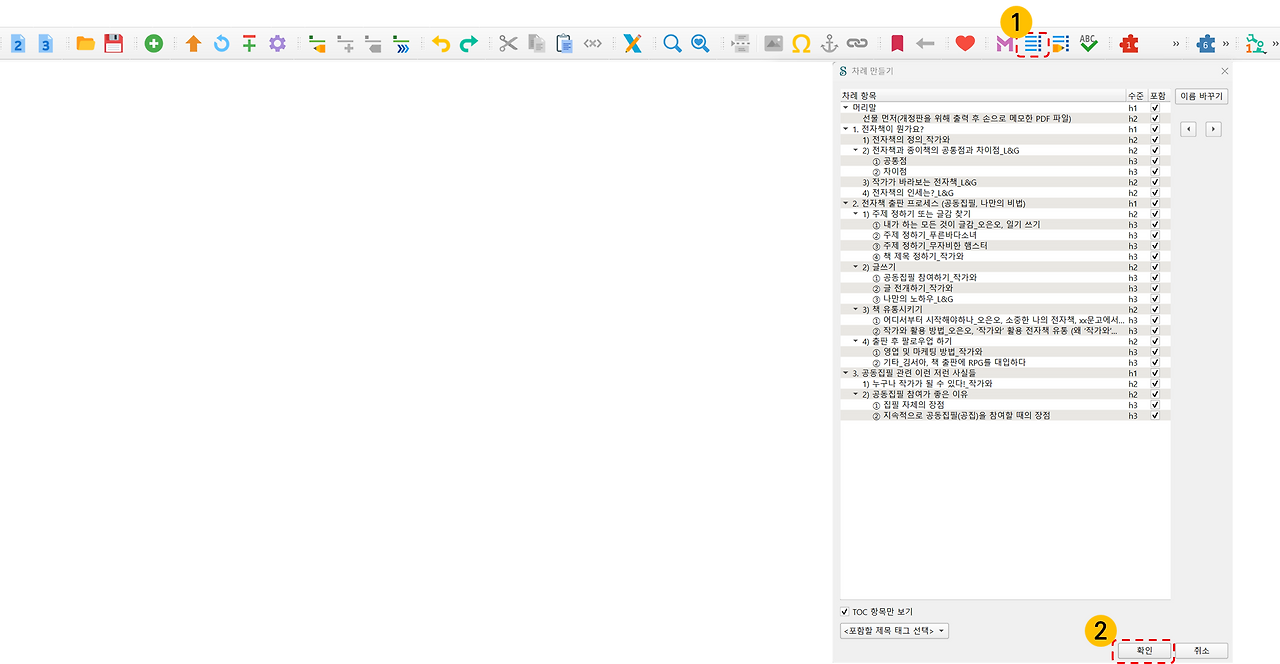Click the Insert Anchor icon
This screenshot has height=664, width=1280.
tap(828, 43)
